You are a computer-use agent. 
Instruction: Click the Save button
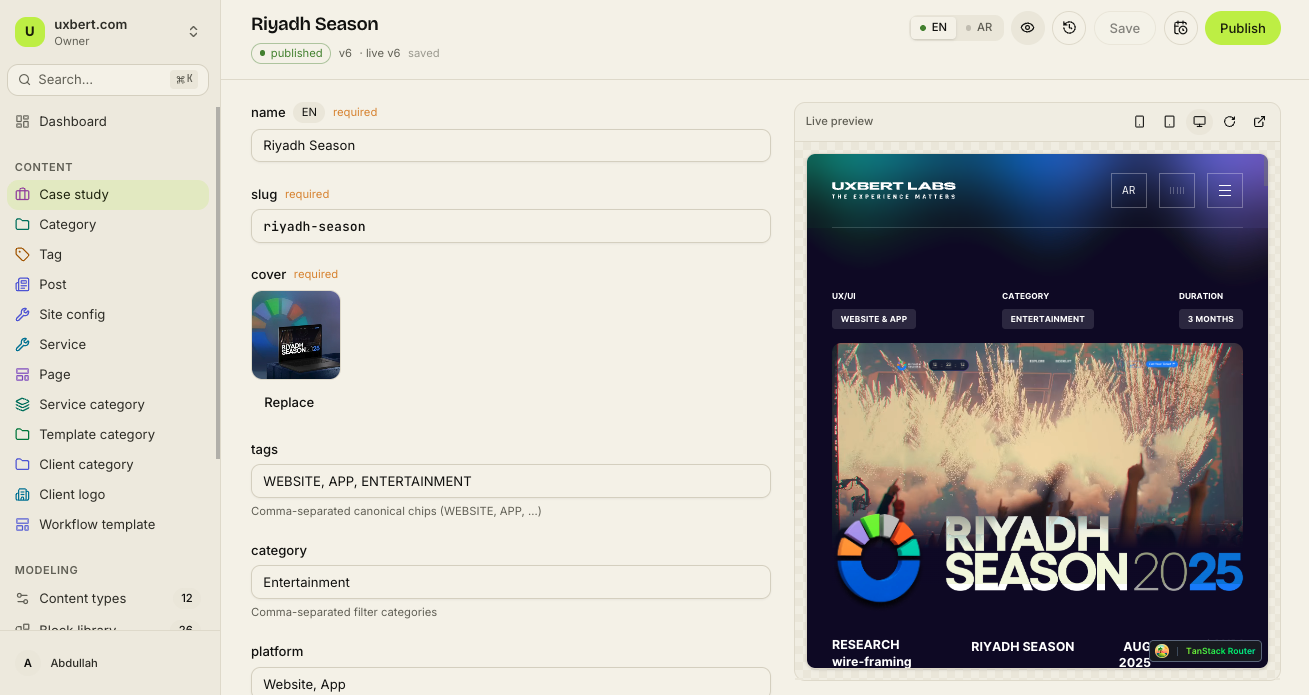[x=1125, y=28]
